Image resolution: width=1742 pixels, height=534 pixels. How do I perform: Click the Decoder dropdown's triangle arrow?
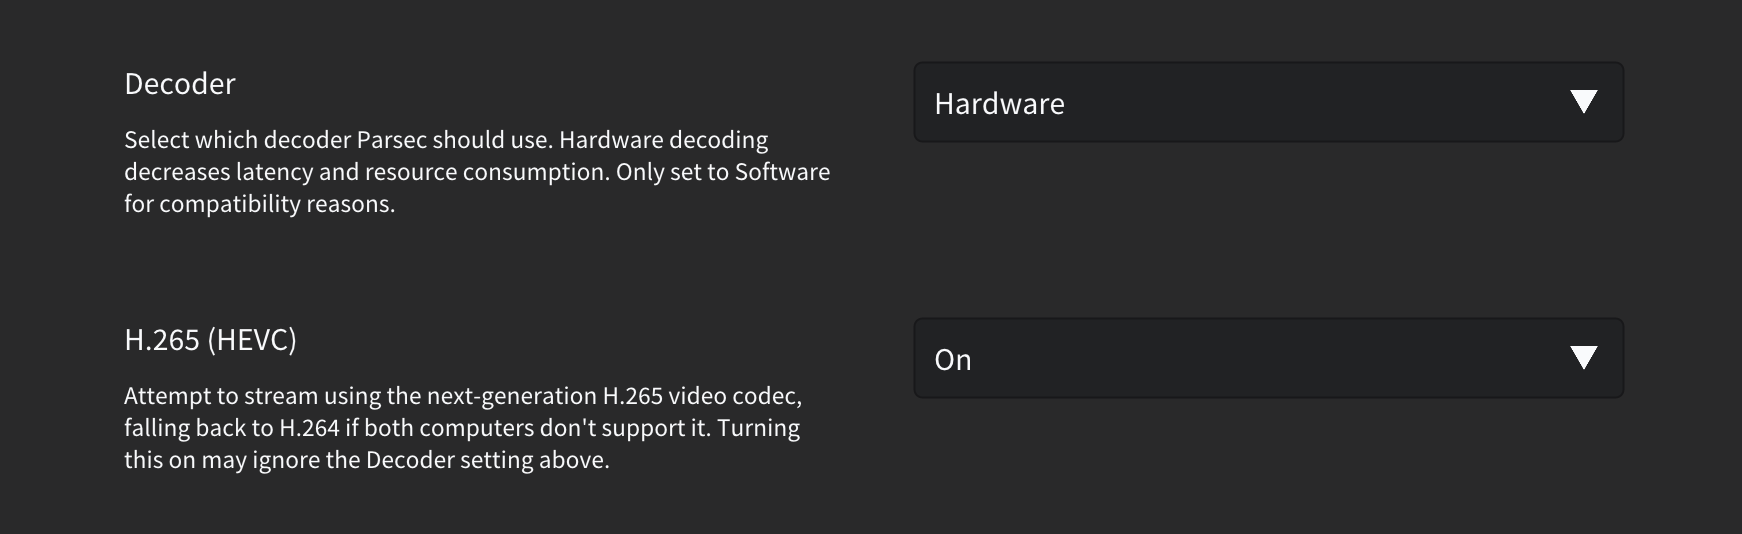(1583, 102)
